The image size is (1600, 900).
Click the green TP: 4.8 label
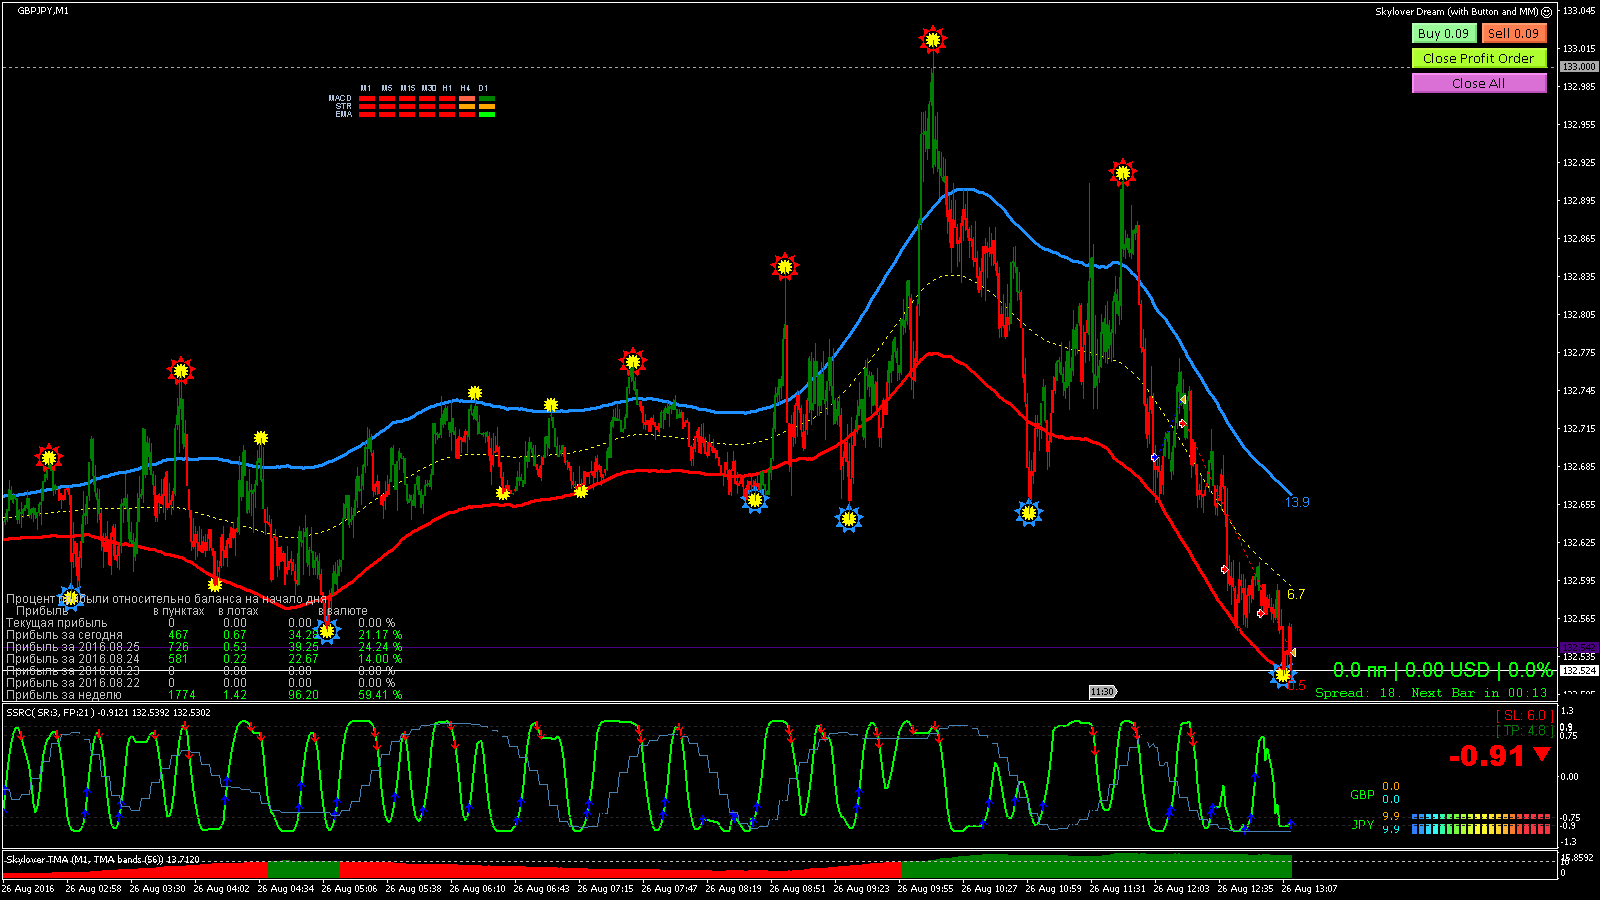click(x=1525, y=730)
